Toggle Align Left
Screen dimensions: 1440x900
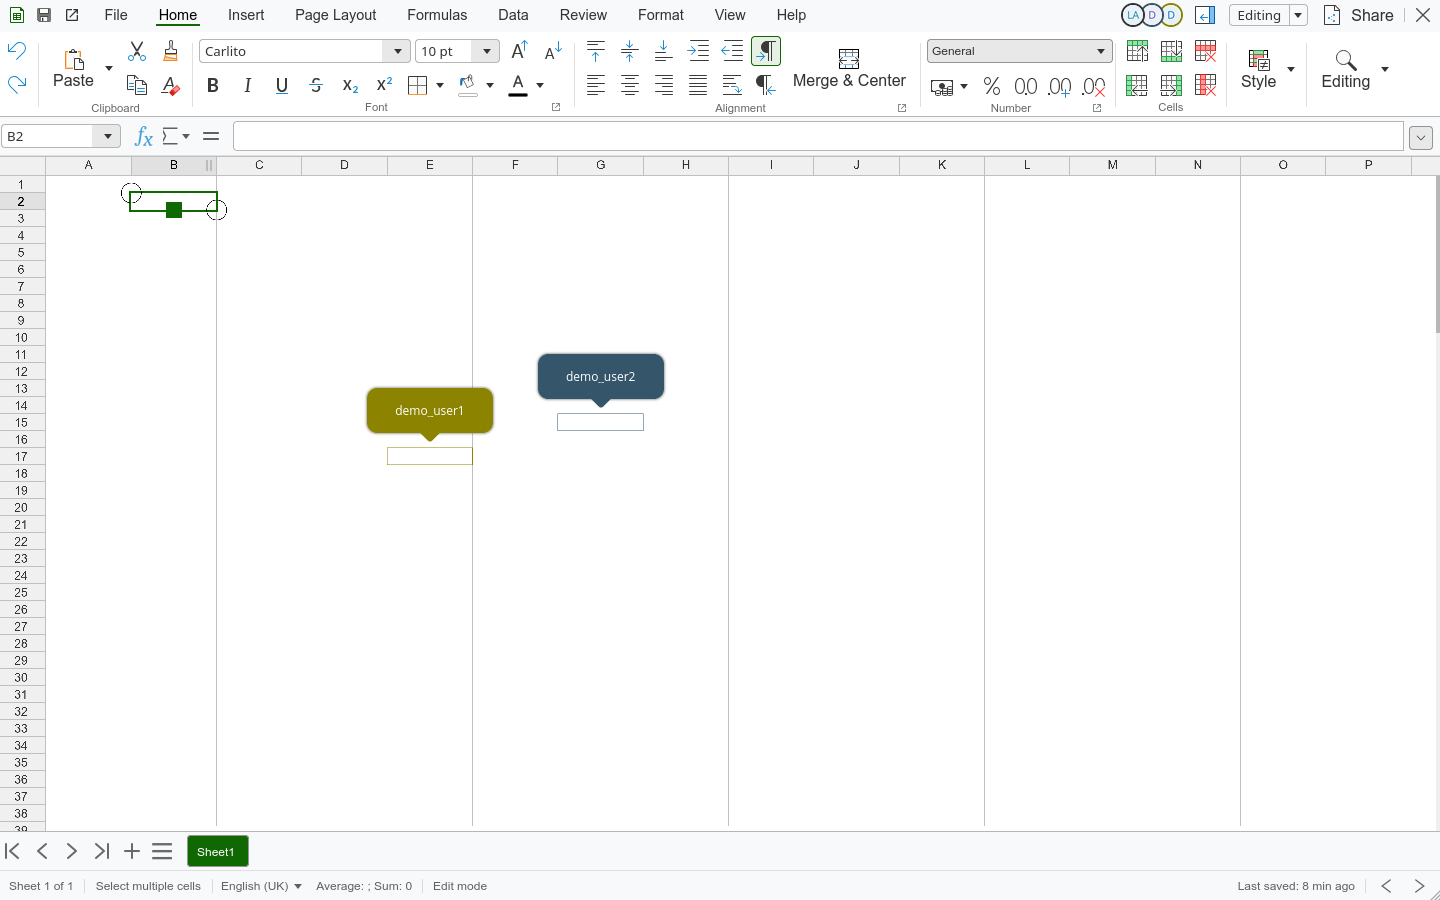click(x=596, y=86)
